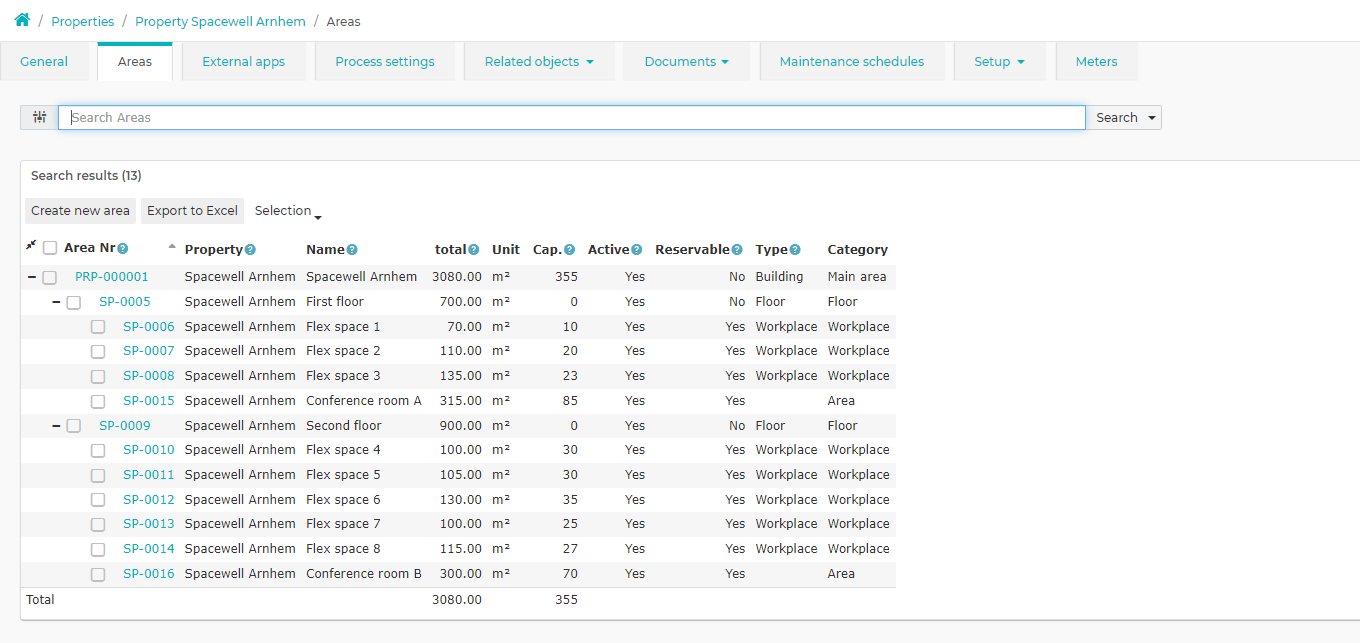Viewport: 1360px width, 643px height.
Task: Collapse the PRP-000001 tree node
Action: pos(32,277)
